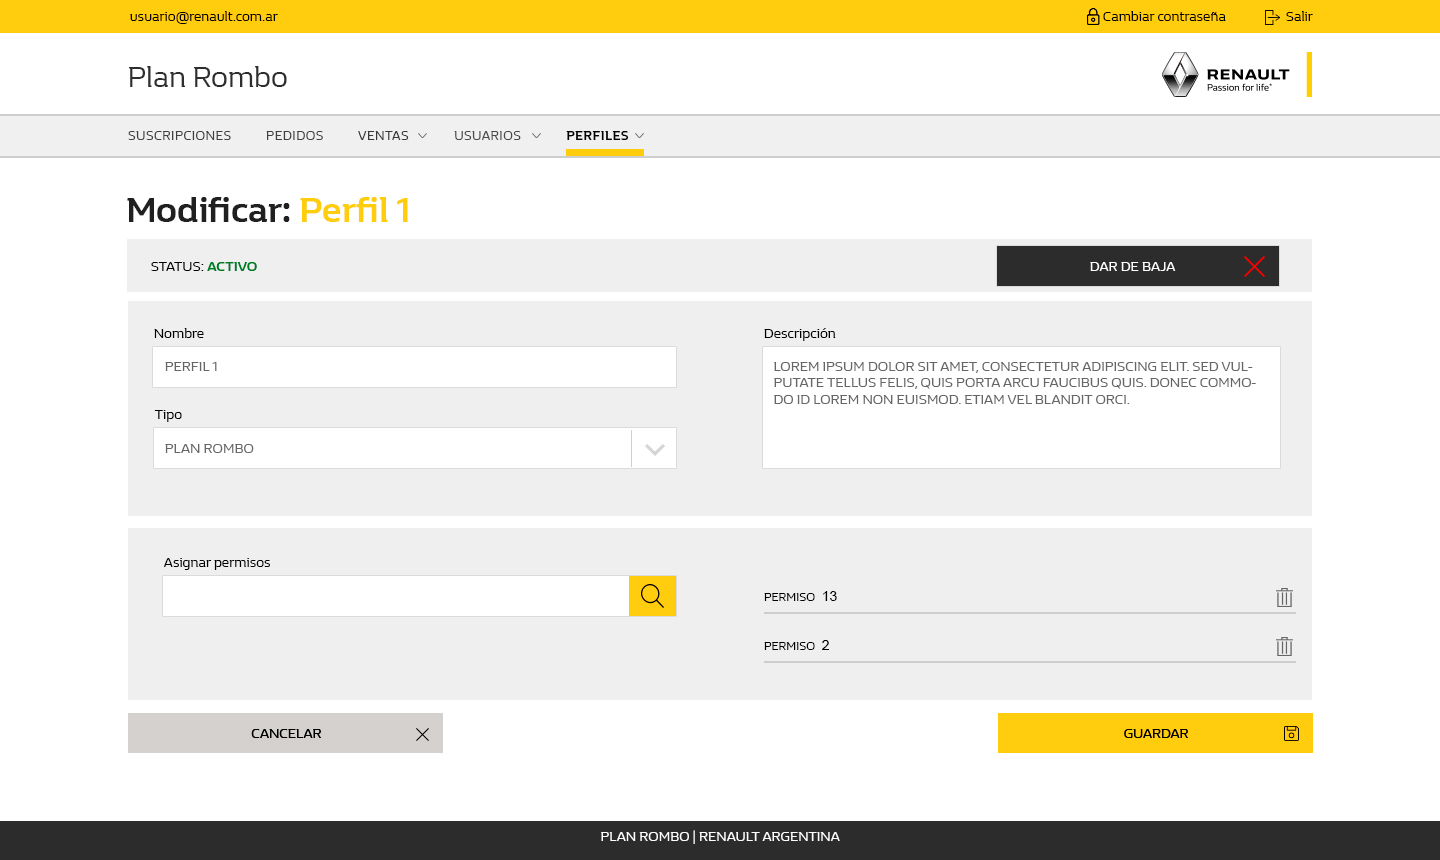
Task: Remove PERMISO 2 with the trash icon
Action: point(1284,645)
